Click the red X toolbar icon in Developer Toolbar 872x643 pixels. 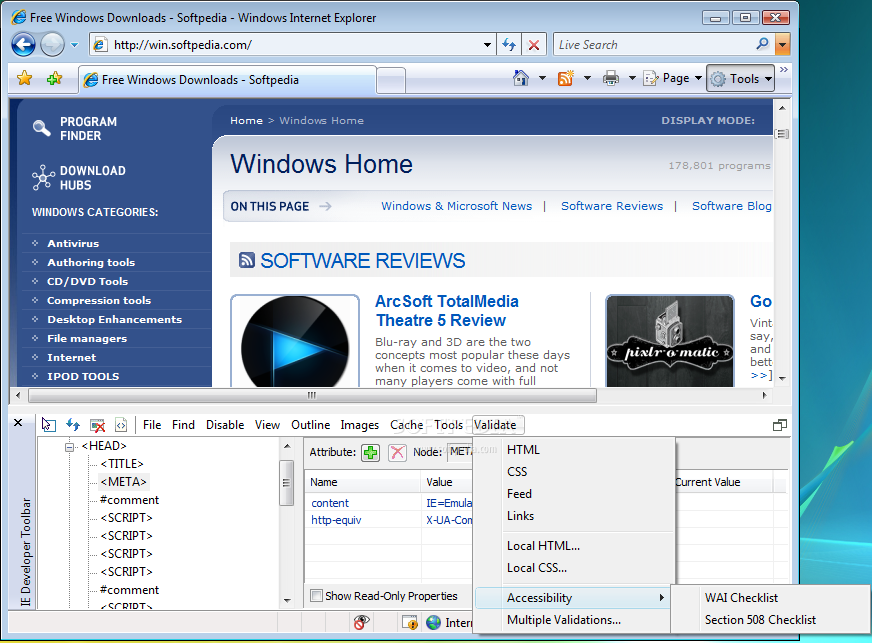click(97, 425)
